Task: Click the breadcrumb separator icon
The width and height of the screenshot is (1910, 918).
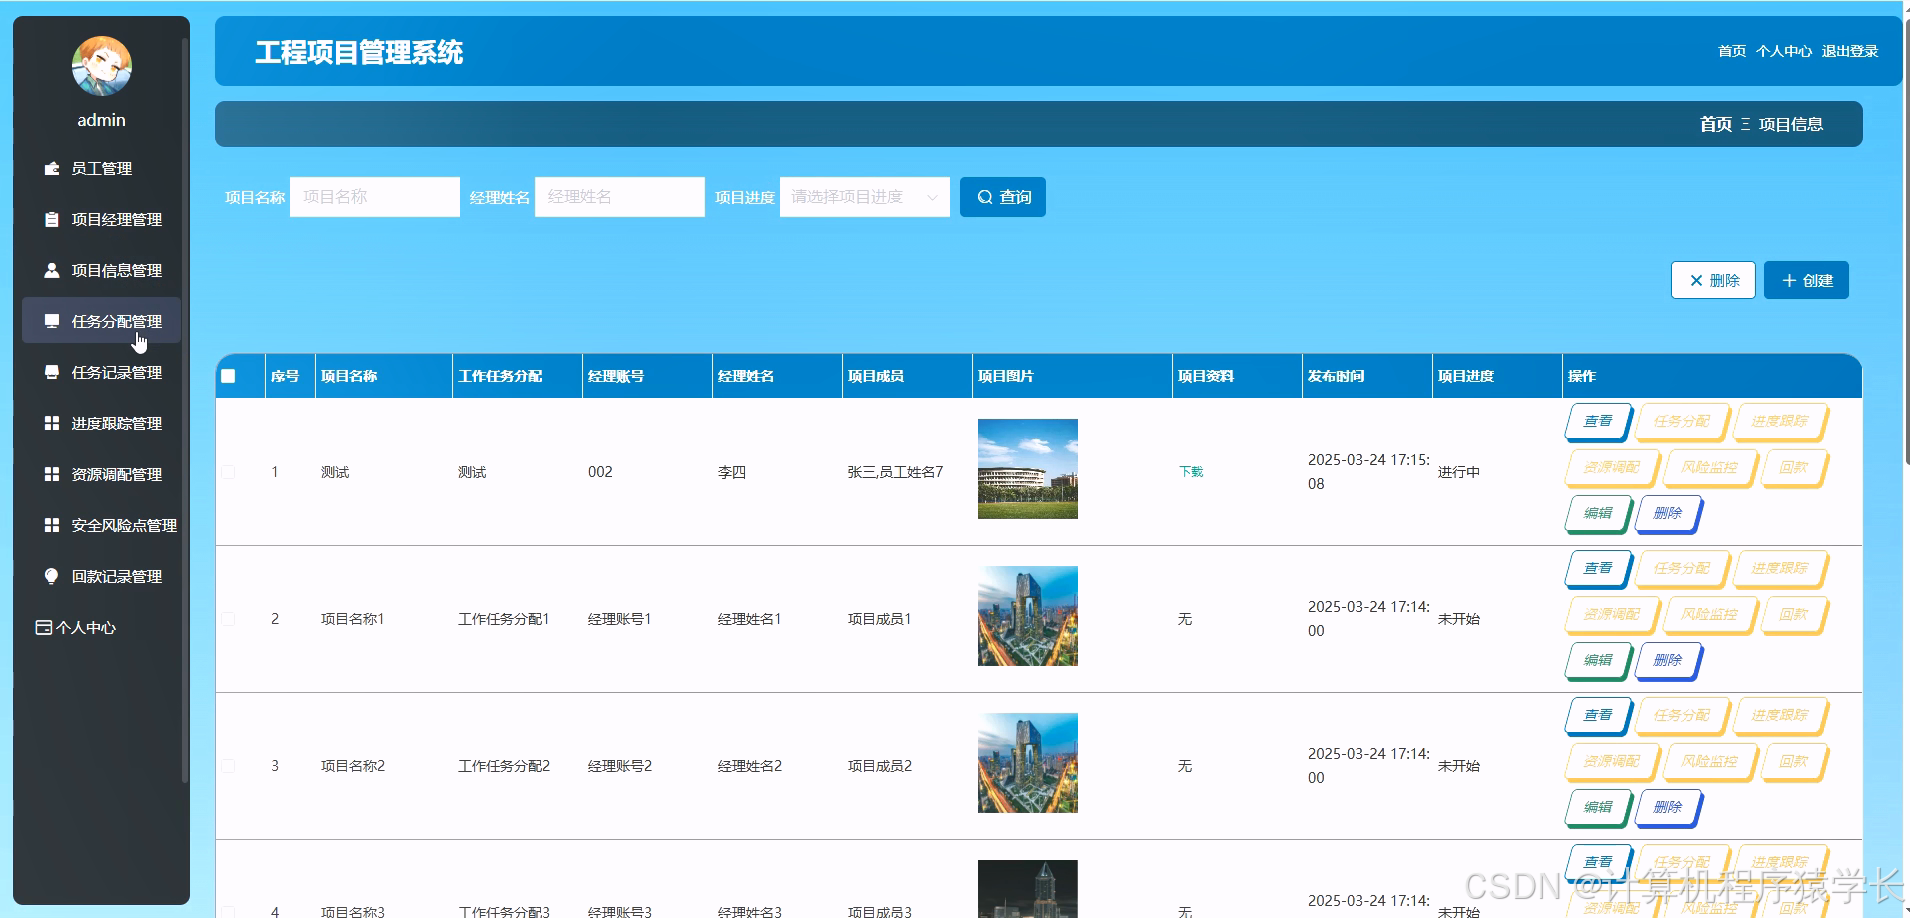Action: tap(1746, 124)
